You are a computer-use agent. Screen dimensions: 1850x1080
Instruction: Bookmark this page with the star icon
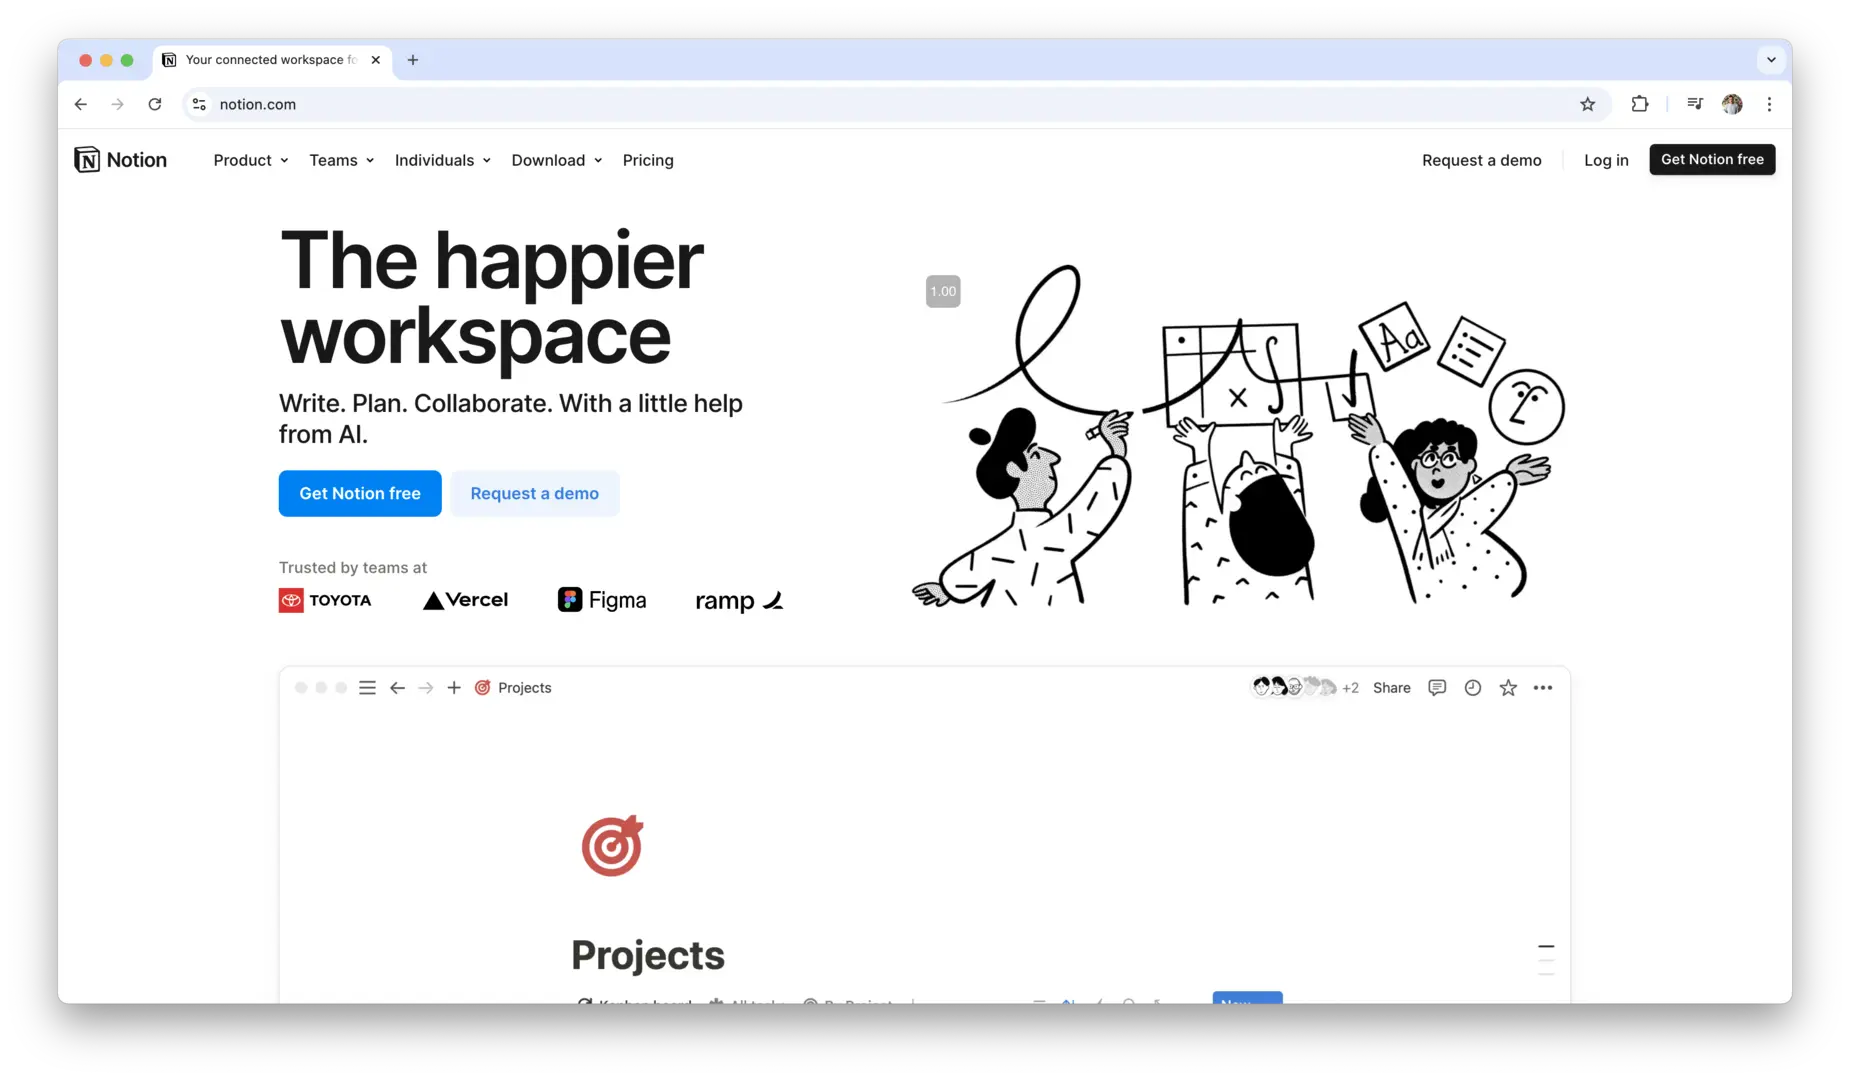(x=1587, y=104)
